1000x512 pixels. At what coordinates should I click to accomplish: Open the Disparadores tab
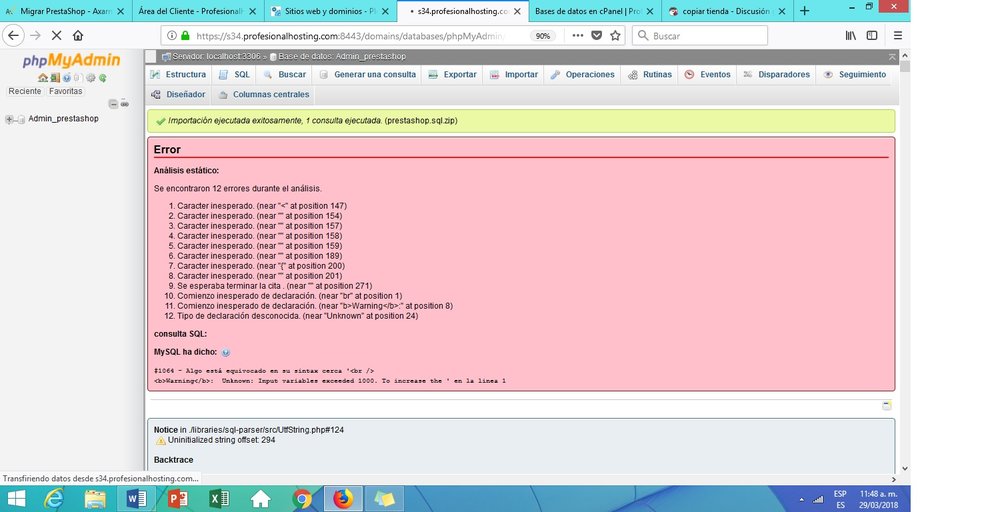click(x=776, y=75)
